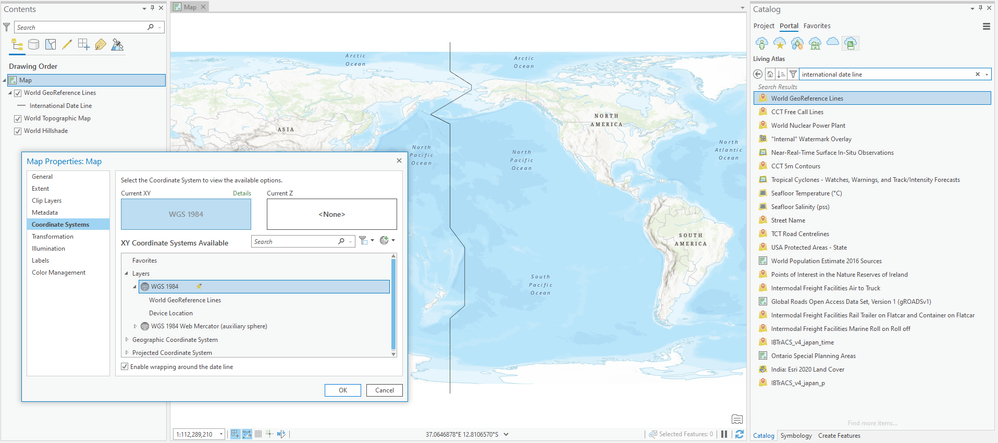Click OK in Map Properties
This screenshot has height=443, width=998.
pos(342,390)
